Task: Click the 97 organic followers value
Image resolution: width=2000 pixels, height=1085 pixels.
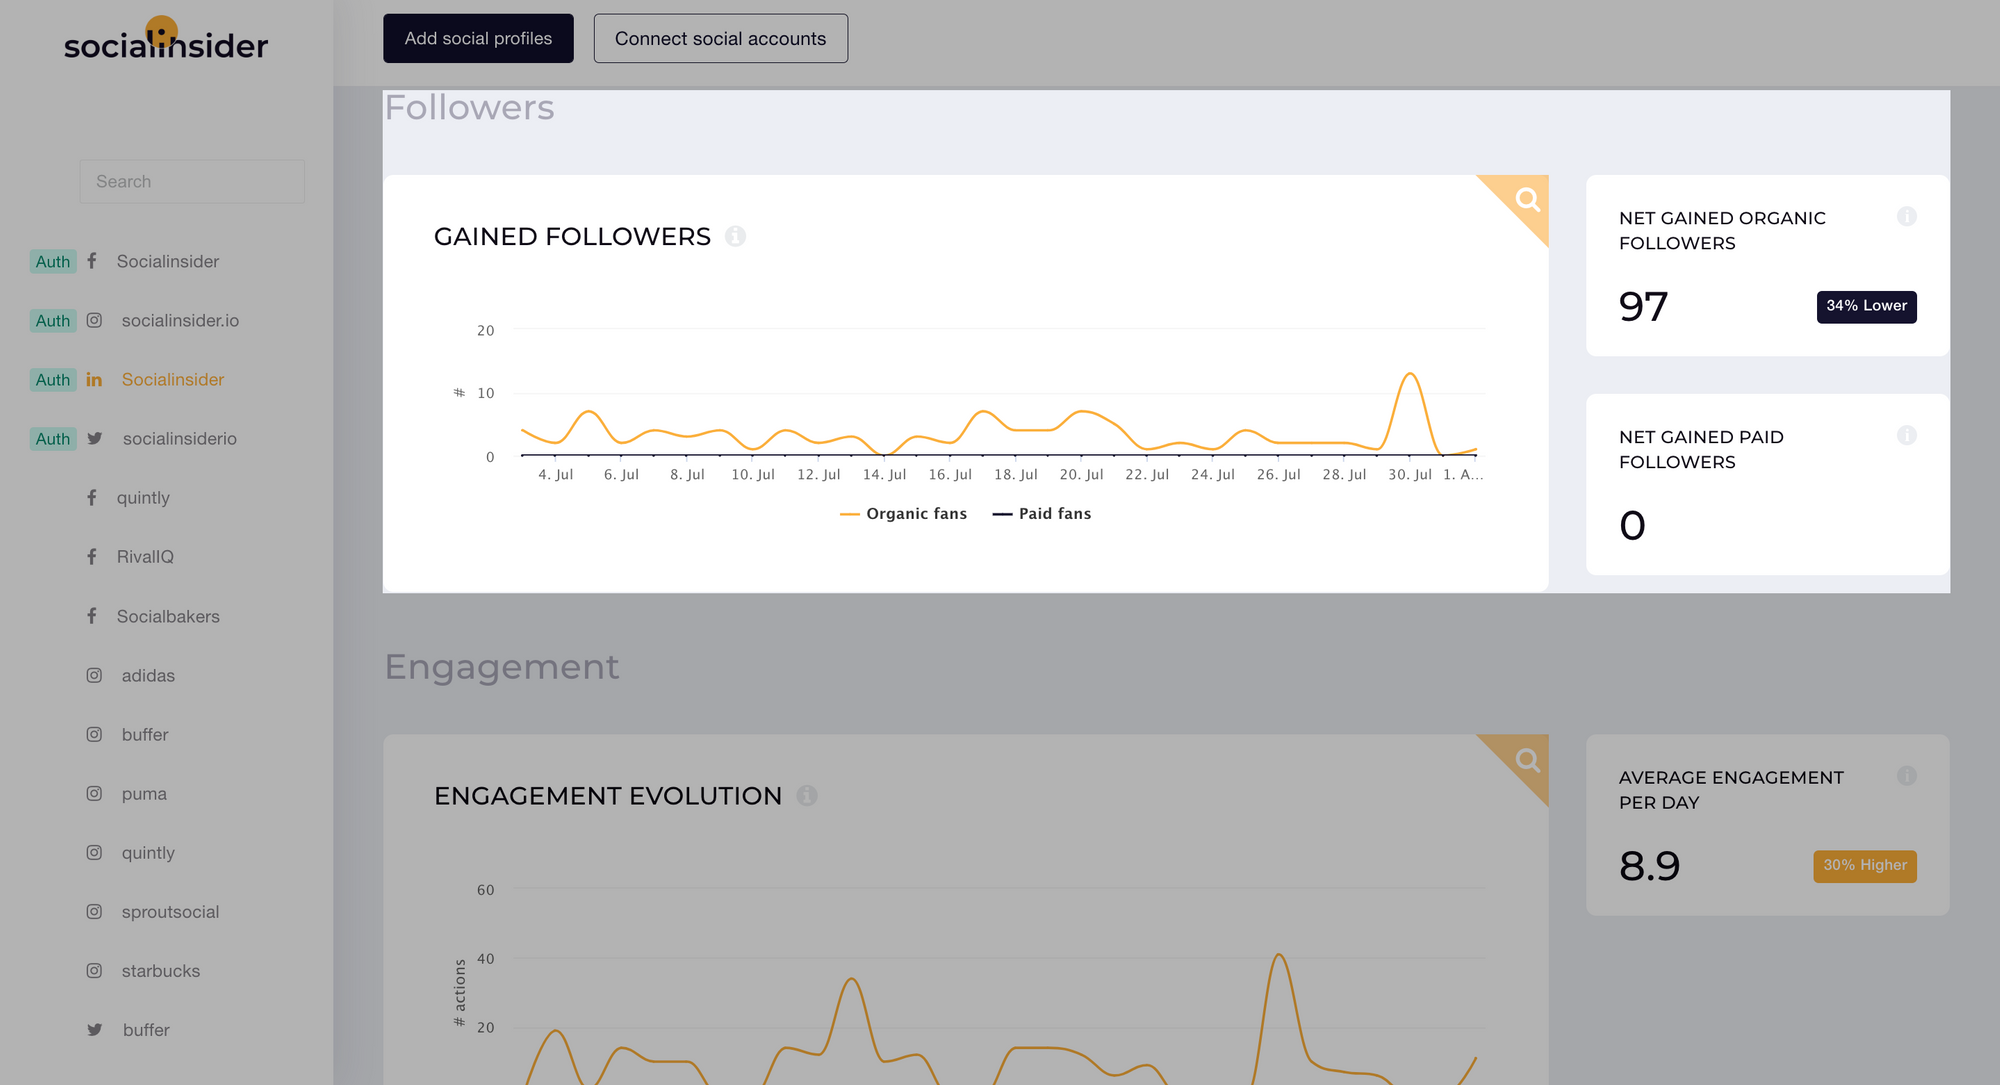Action: coord(1643,306)
